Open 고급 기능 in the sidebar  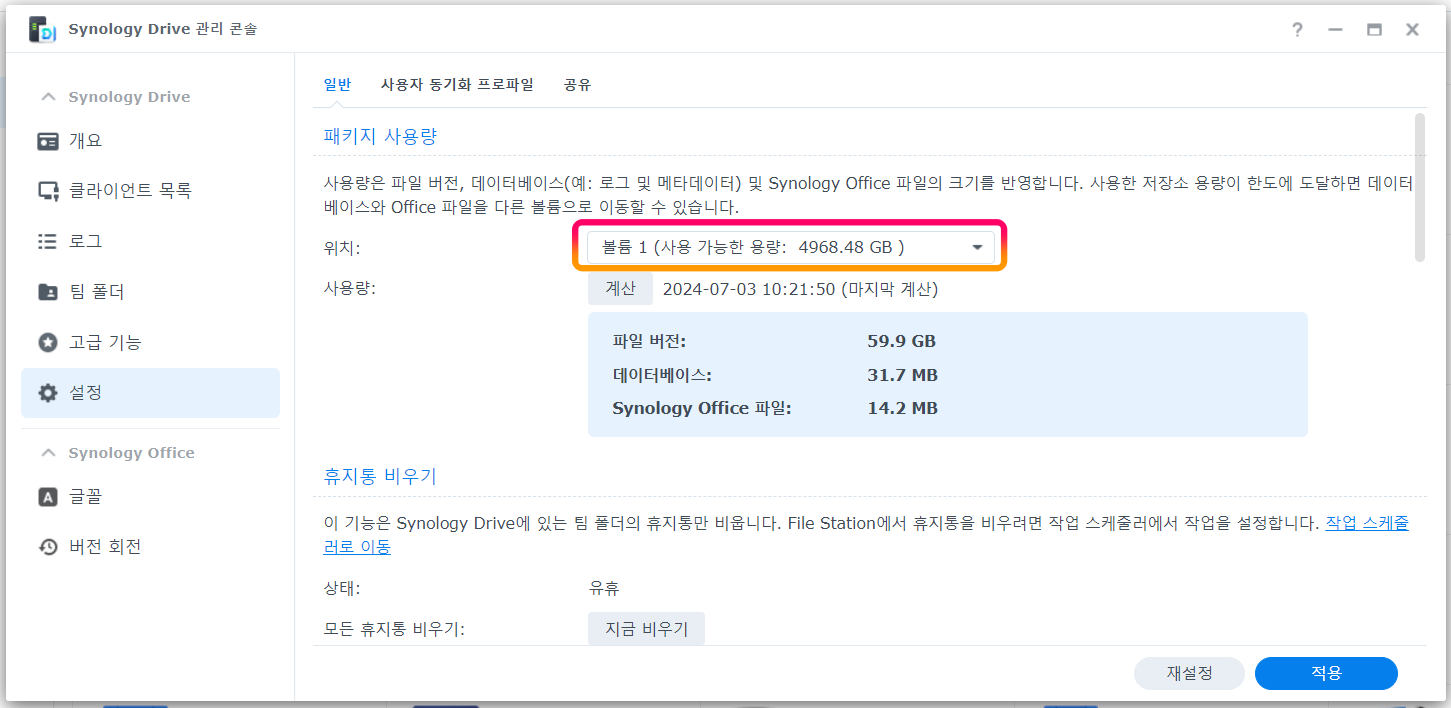click(150, 343)
